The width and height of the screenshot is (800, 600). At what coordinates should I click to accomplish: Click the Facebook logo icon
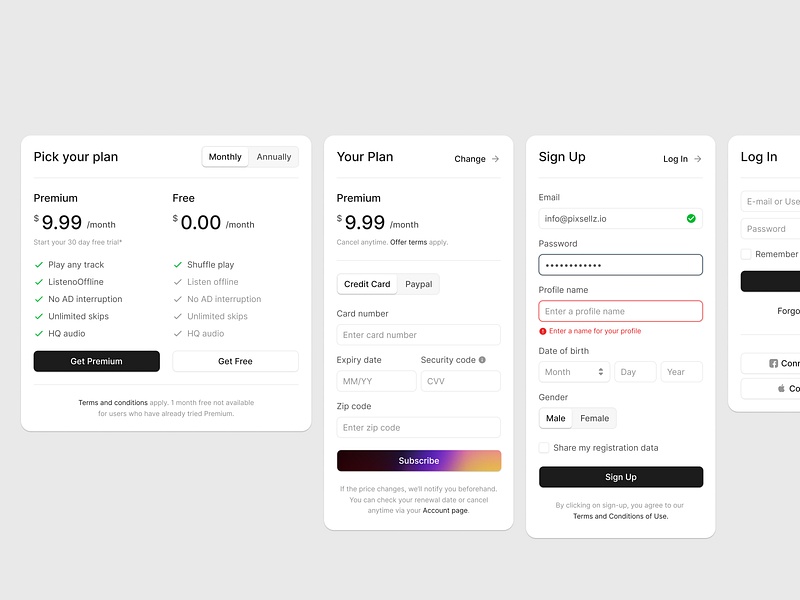click(773, 364)
